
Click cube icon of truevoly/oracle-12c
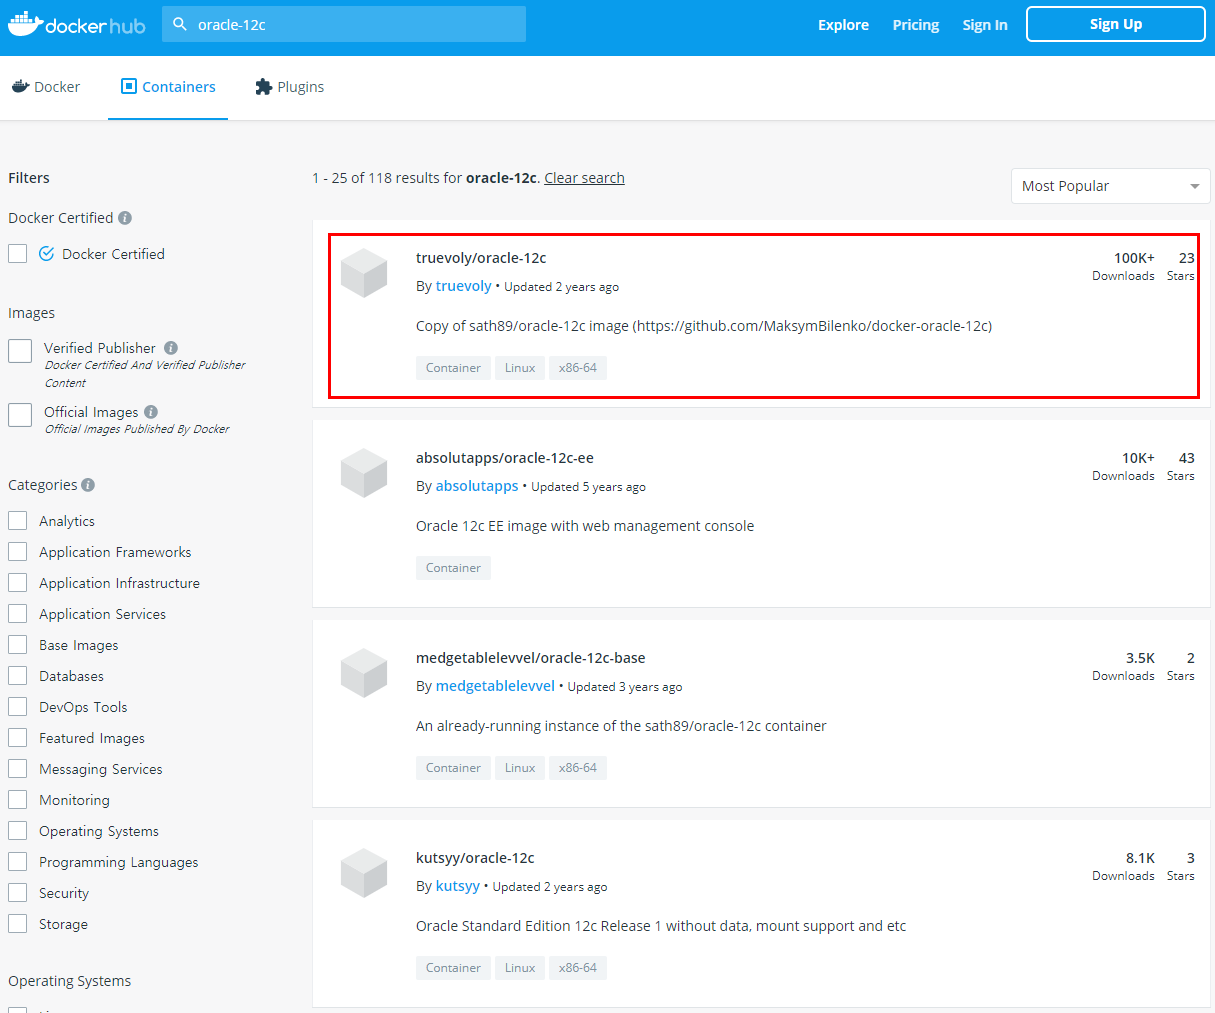[364, 273]
